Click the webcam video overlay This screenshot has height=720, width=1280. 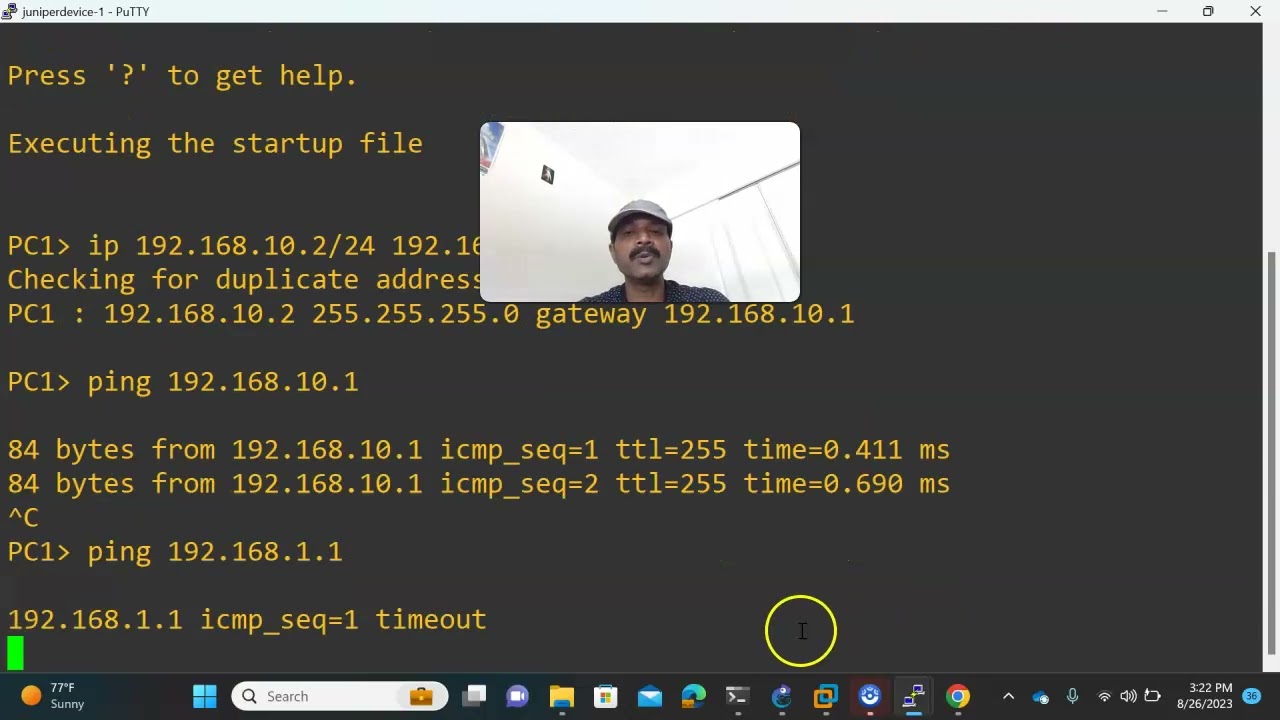click(640, 212)
